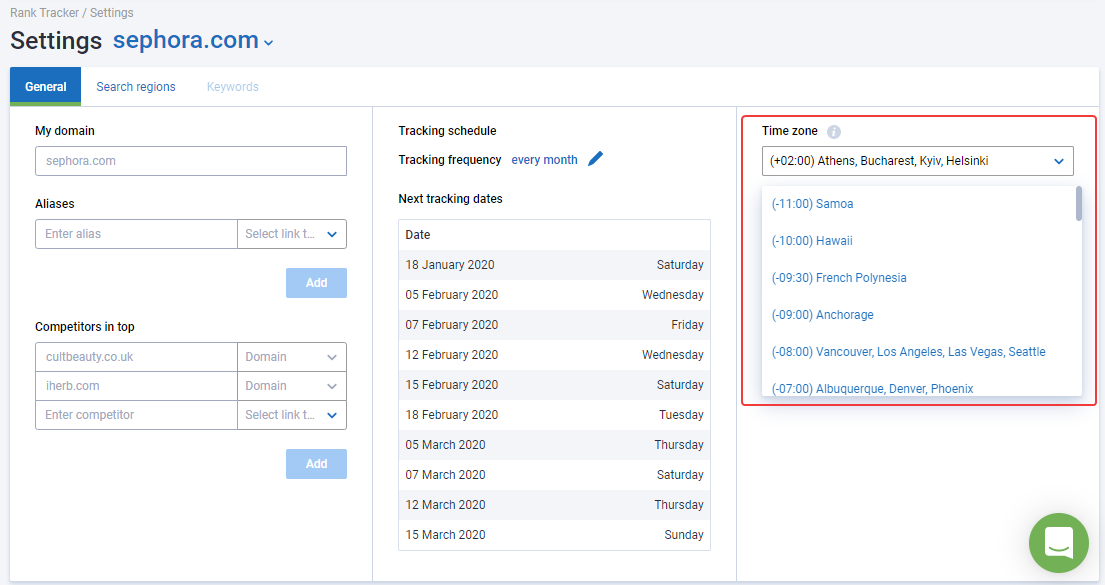Click the 07 February 2020 date row

pos(554,325)
